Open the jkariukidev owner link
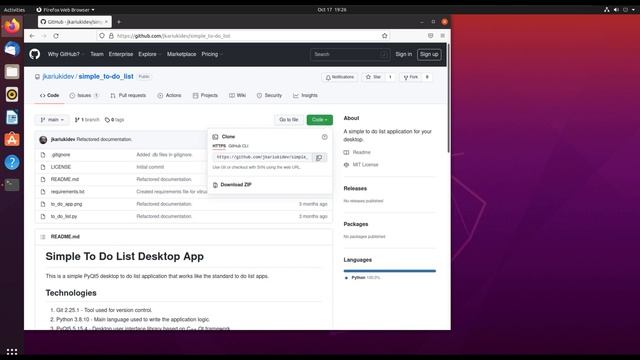 click(x=58, y=76)
